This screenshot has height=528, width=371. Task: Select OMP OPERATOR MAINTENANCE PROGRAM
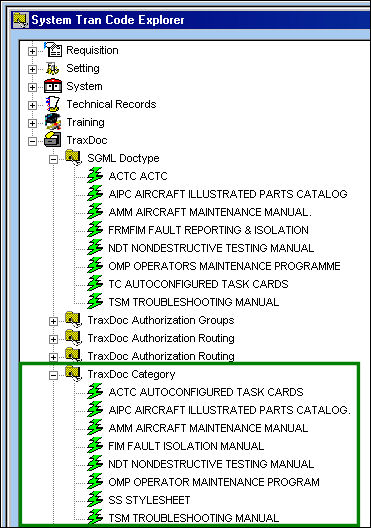point(214,482)
